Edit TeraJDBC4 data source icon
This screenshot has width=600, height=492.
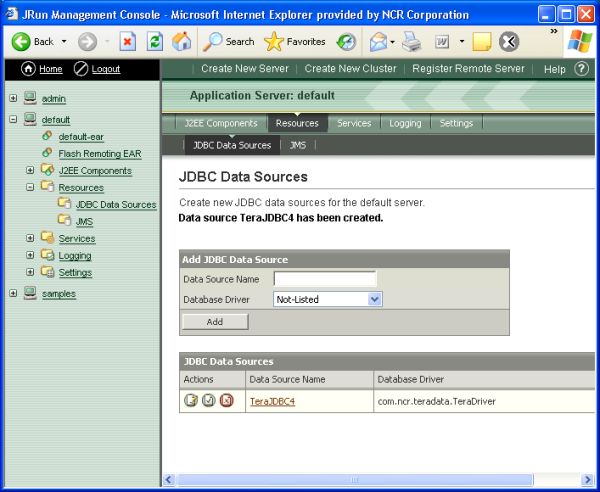191,400
